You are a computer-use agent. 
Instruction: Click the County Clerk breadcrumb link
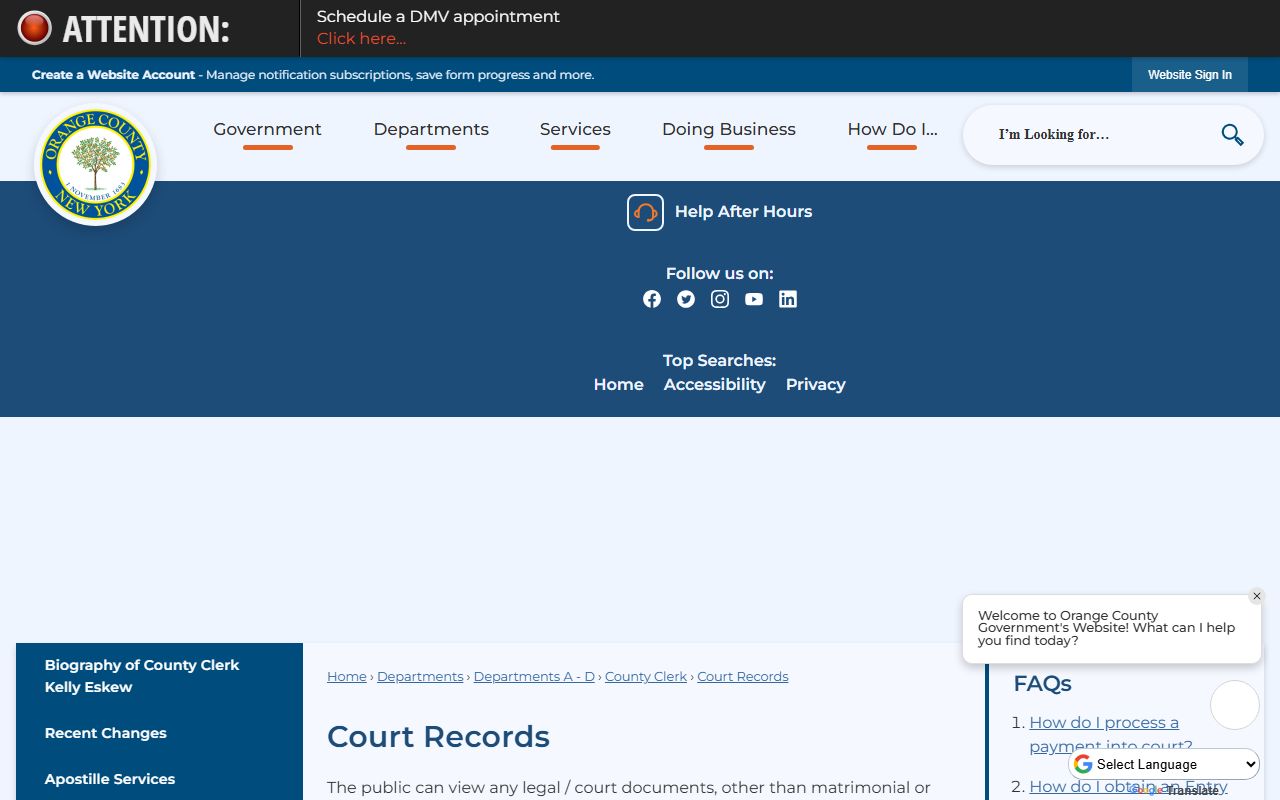pos(646,677)
